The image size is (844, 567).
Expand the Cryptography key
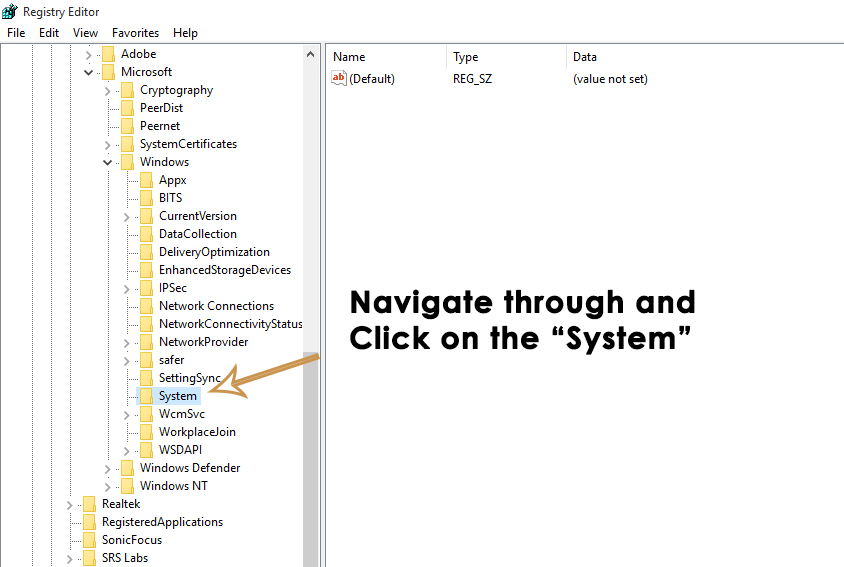108,90
